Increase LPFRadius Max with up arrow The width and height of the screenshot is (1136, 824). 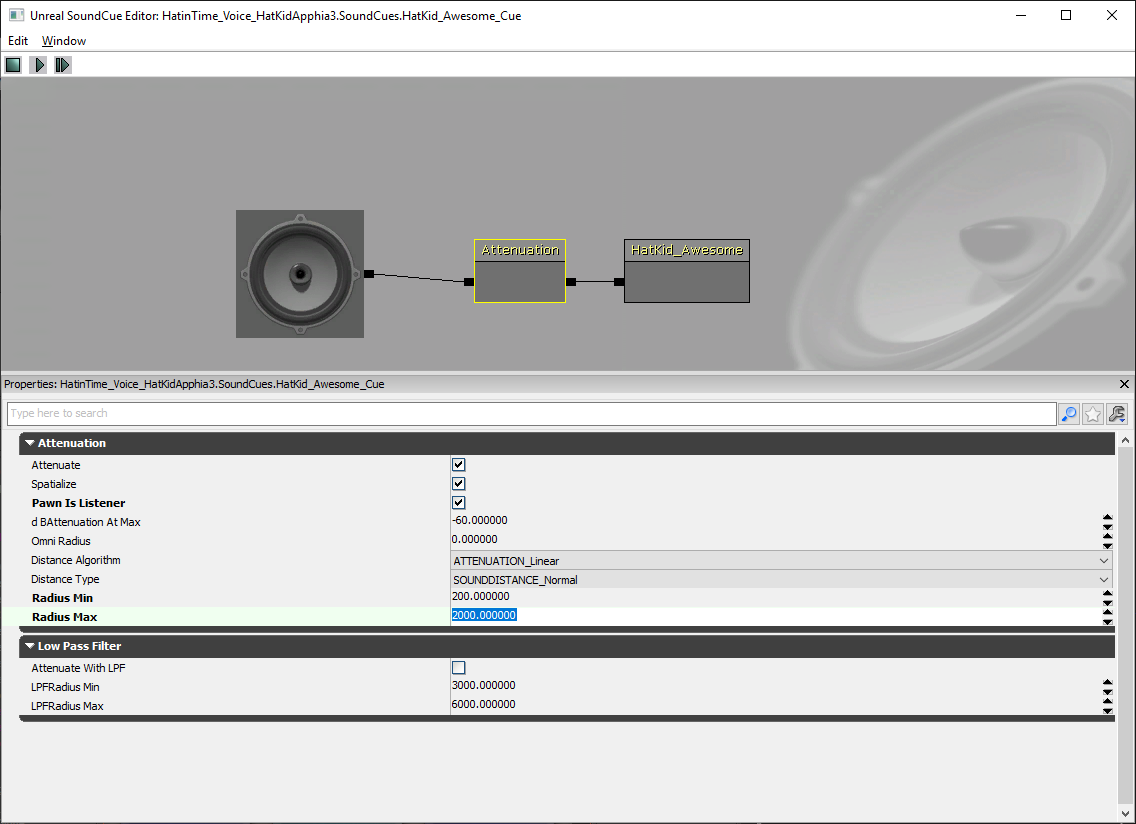[1108, 702]
